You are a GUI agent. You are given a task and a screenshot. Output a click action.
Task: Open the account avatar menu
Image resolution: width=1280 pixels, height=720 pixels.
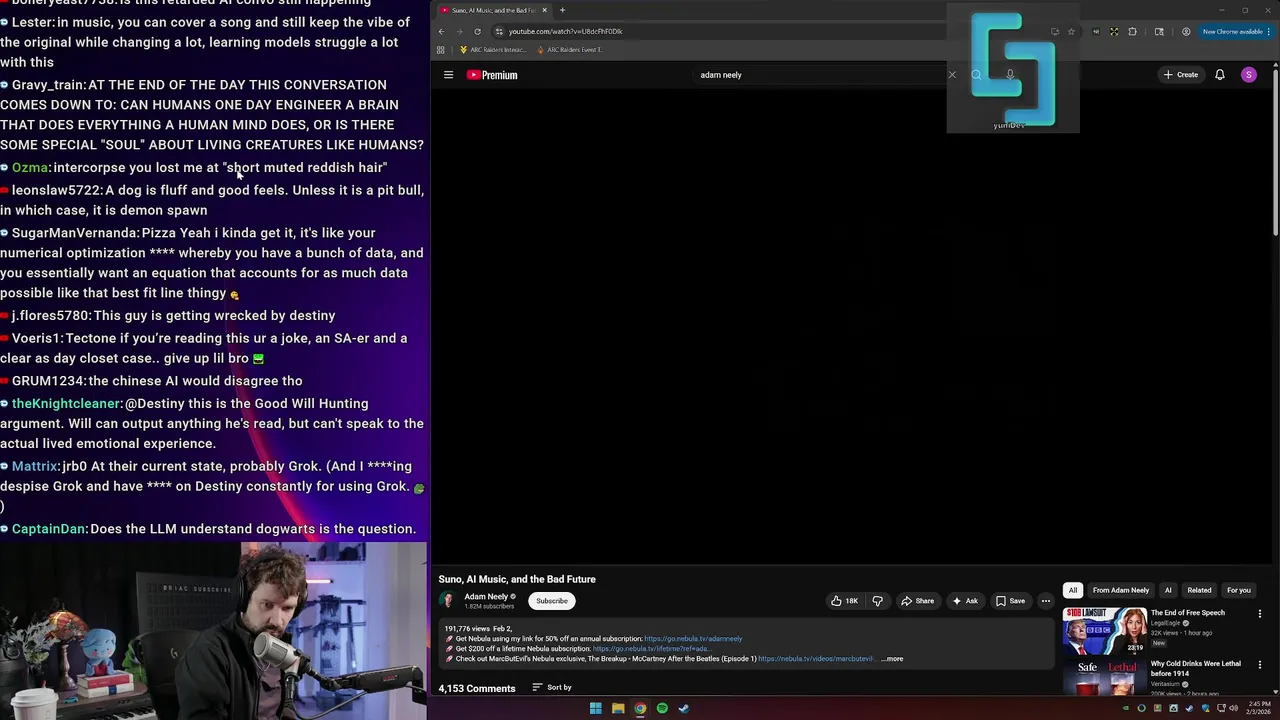coord(1248,75)
